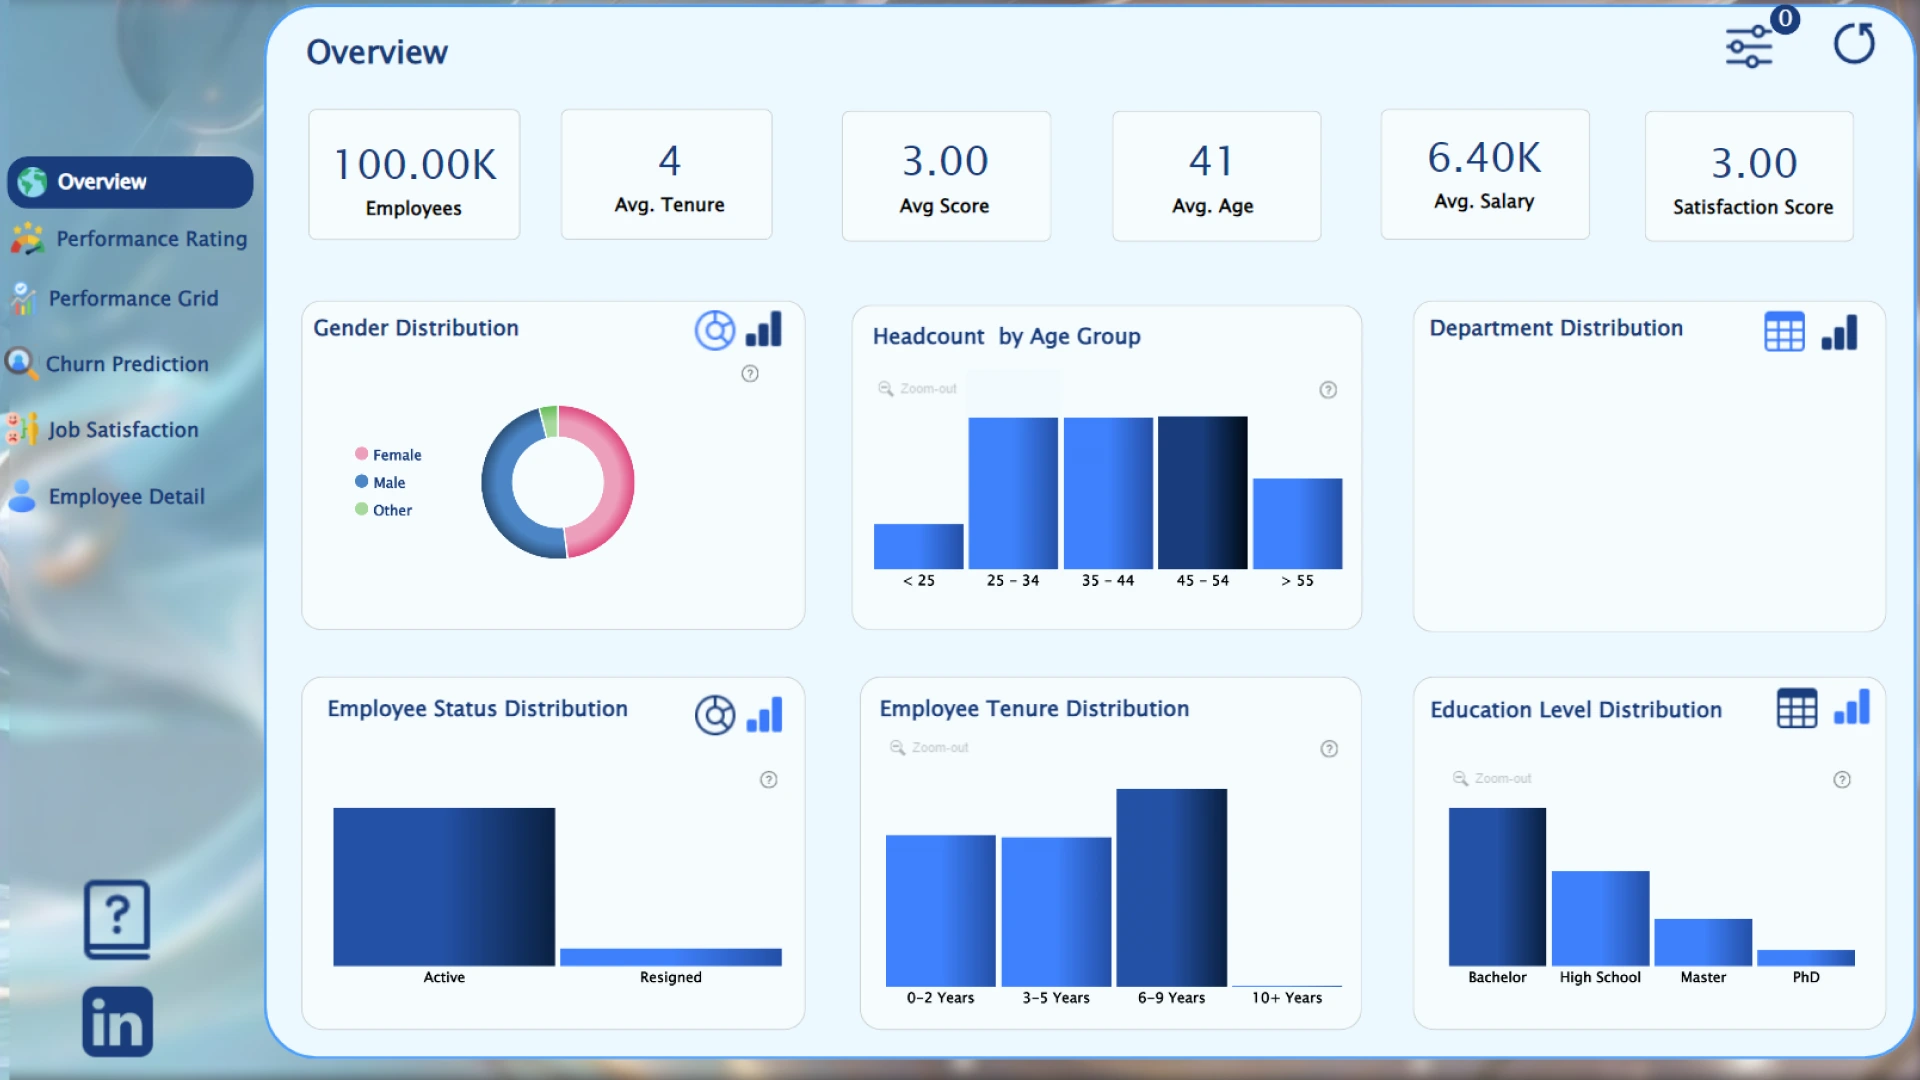This screenshot has height=1080, width=1920.
Task: Click the 6.40K Avg. Salary card
Action: click(x=1485, y=175)
